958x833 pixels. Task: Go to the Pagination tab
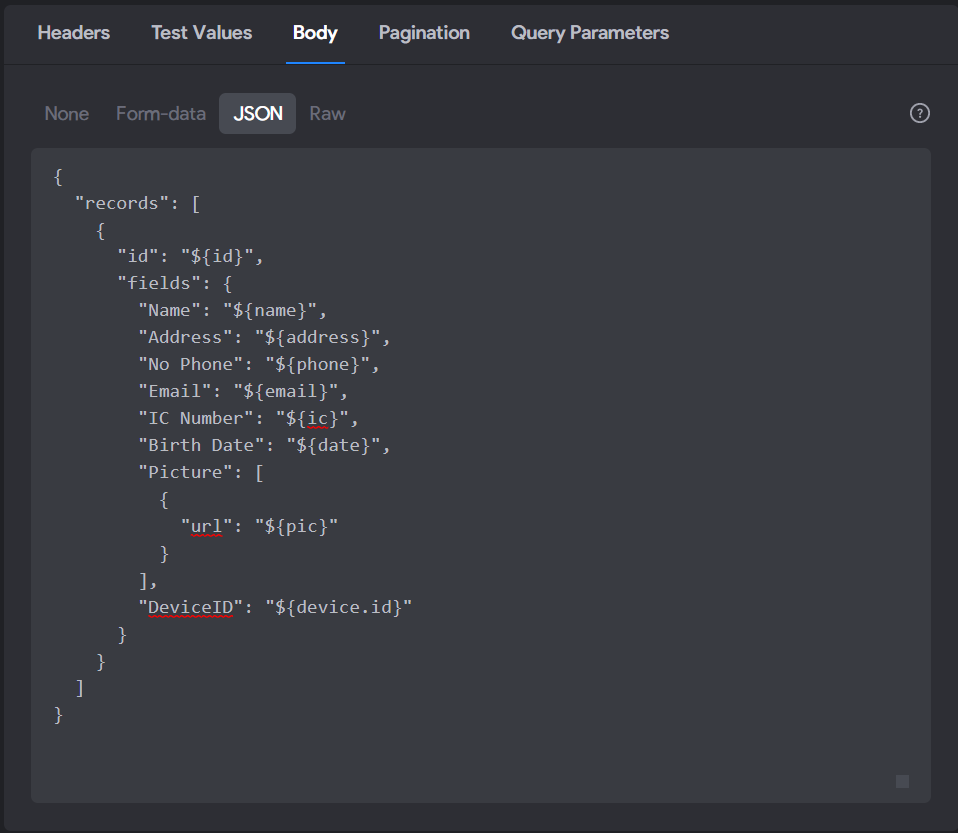pos(424,32)
